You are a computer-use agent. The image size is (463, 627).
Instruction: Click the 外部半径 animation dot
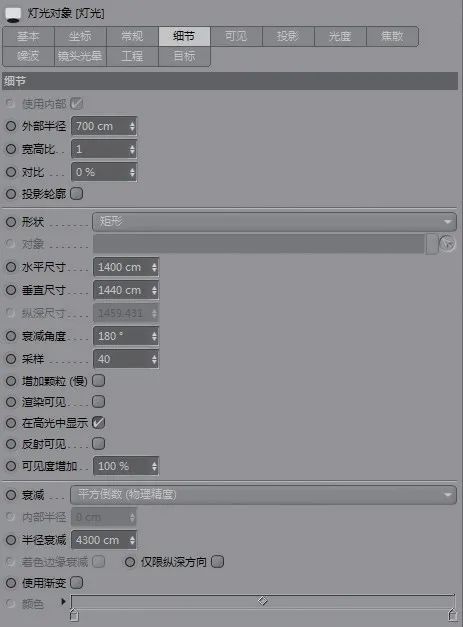tap(11, 126)
